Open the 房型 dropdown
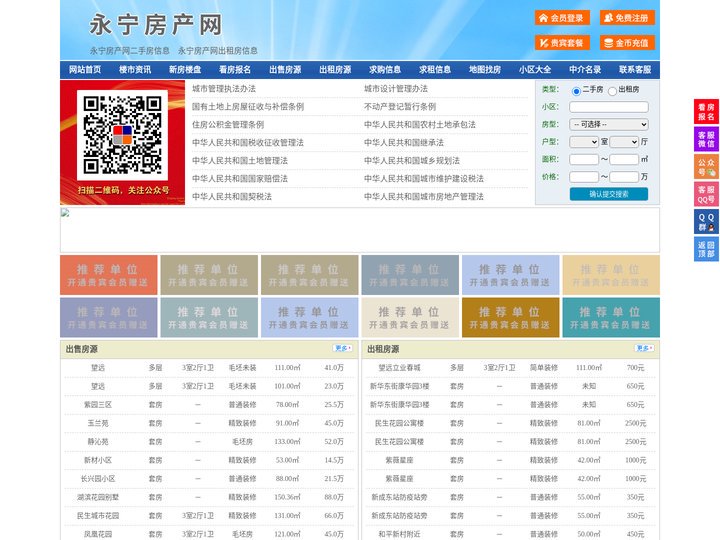 [609, 124]
